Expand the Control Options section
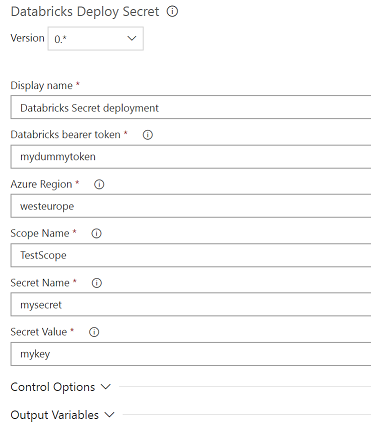Image resolution: width=371 pixels, height=437 pixels. click(60, 387)
